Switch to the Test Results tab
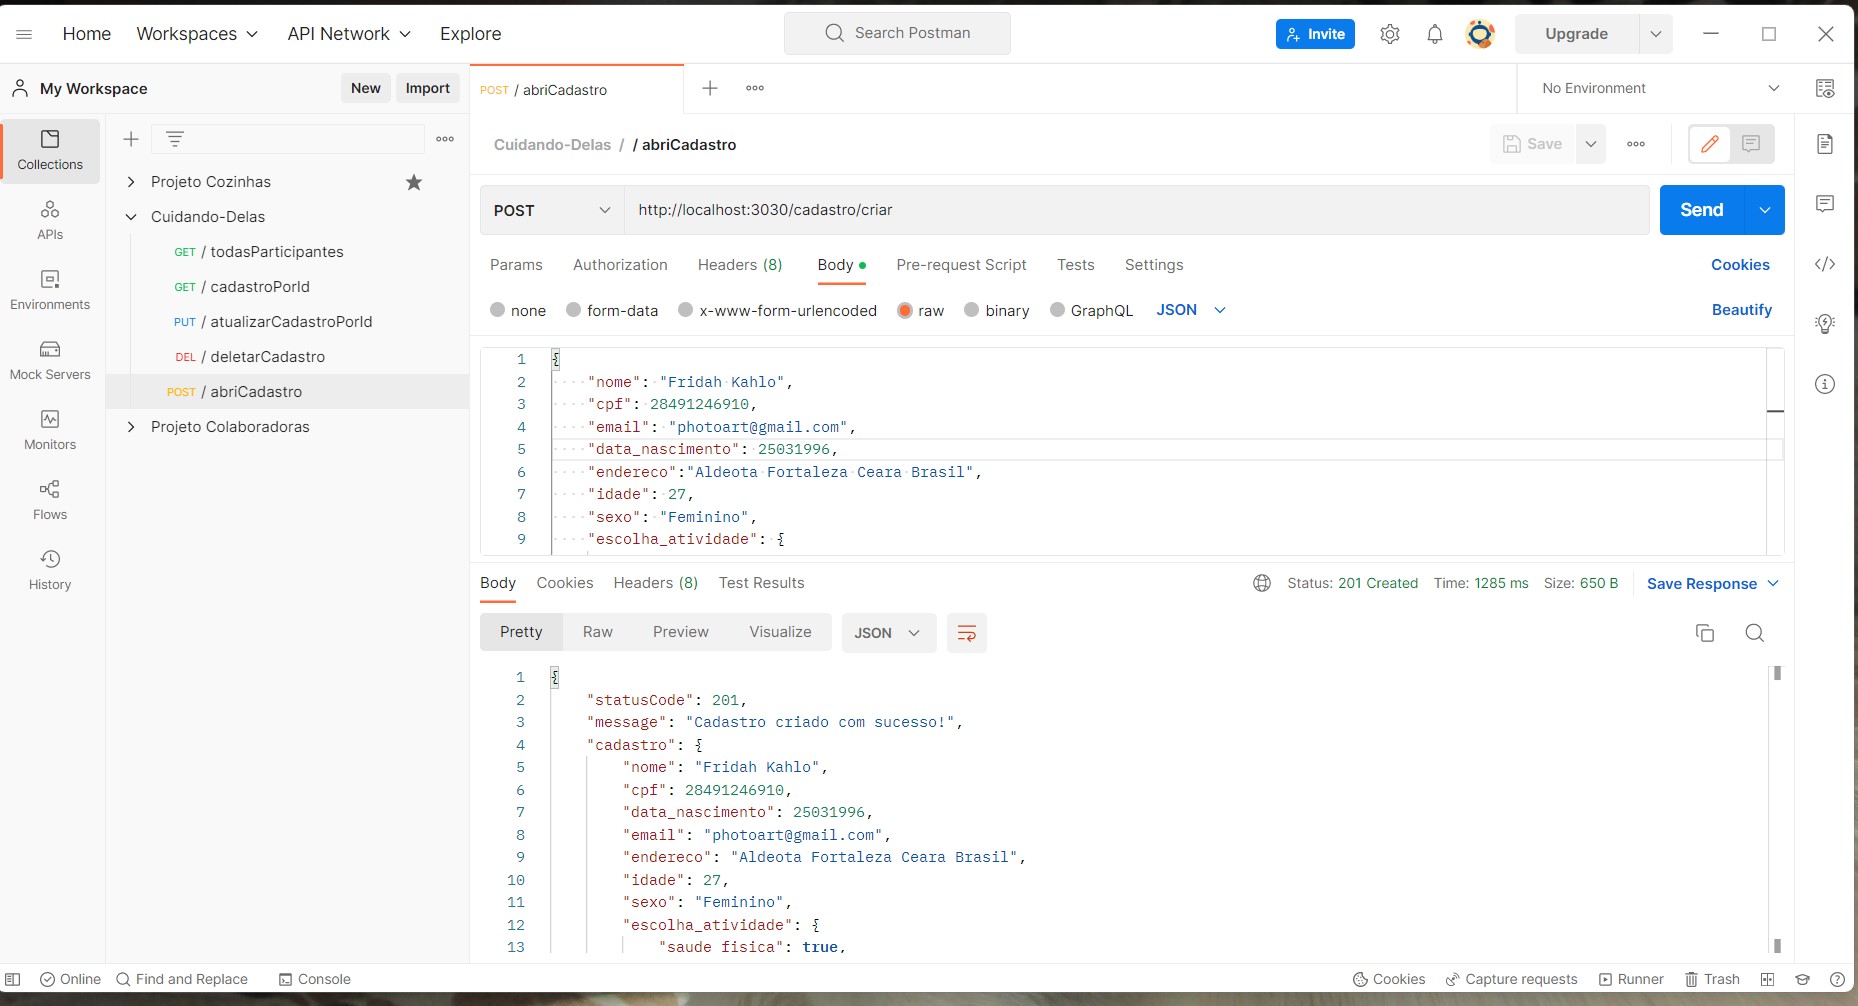1858x1006 pixels. [761, 583]
